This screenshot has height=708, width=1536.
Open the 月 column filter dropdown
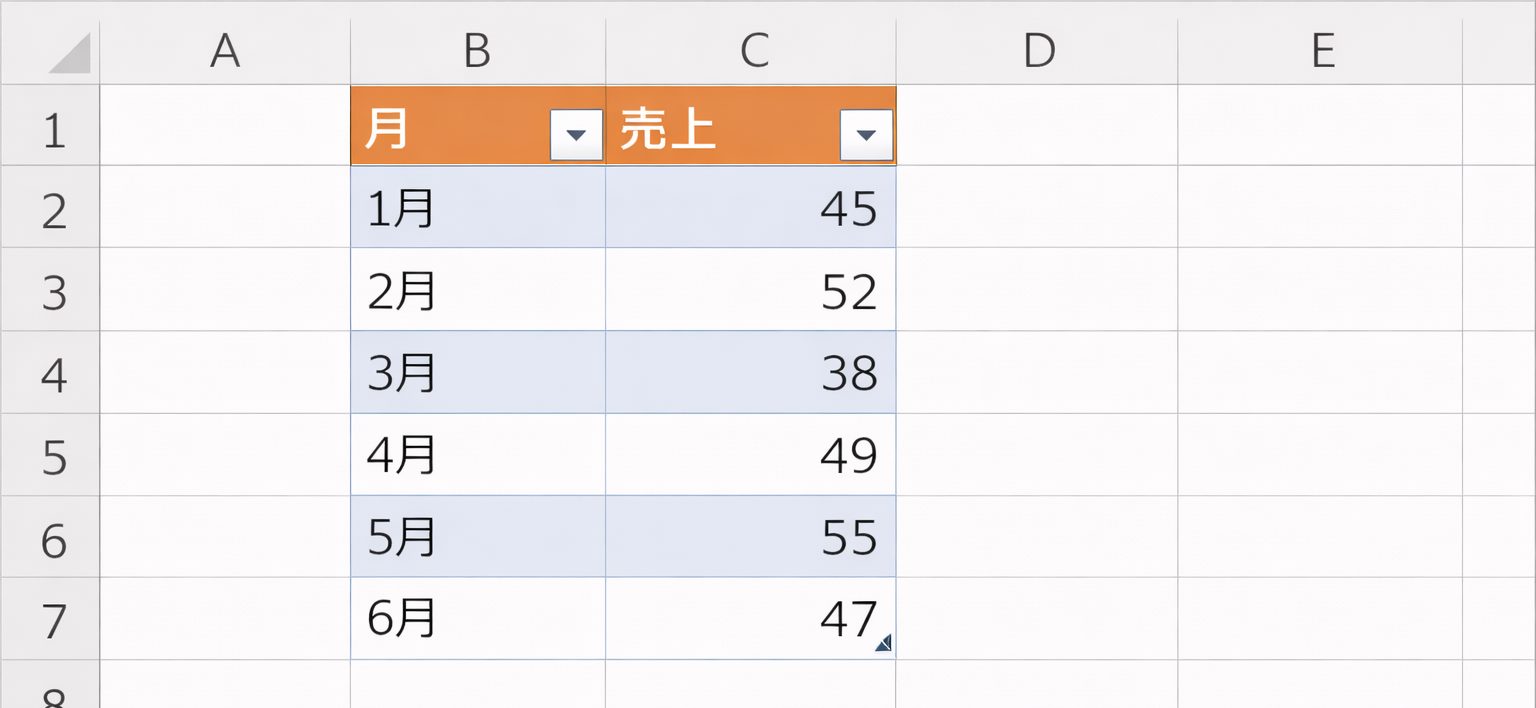[x=577, y=135]
